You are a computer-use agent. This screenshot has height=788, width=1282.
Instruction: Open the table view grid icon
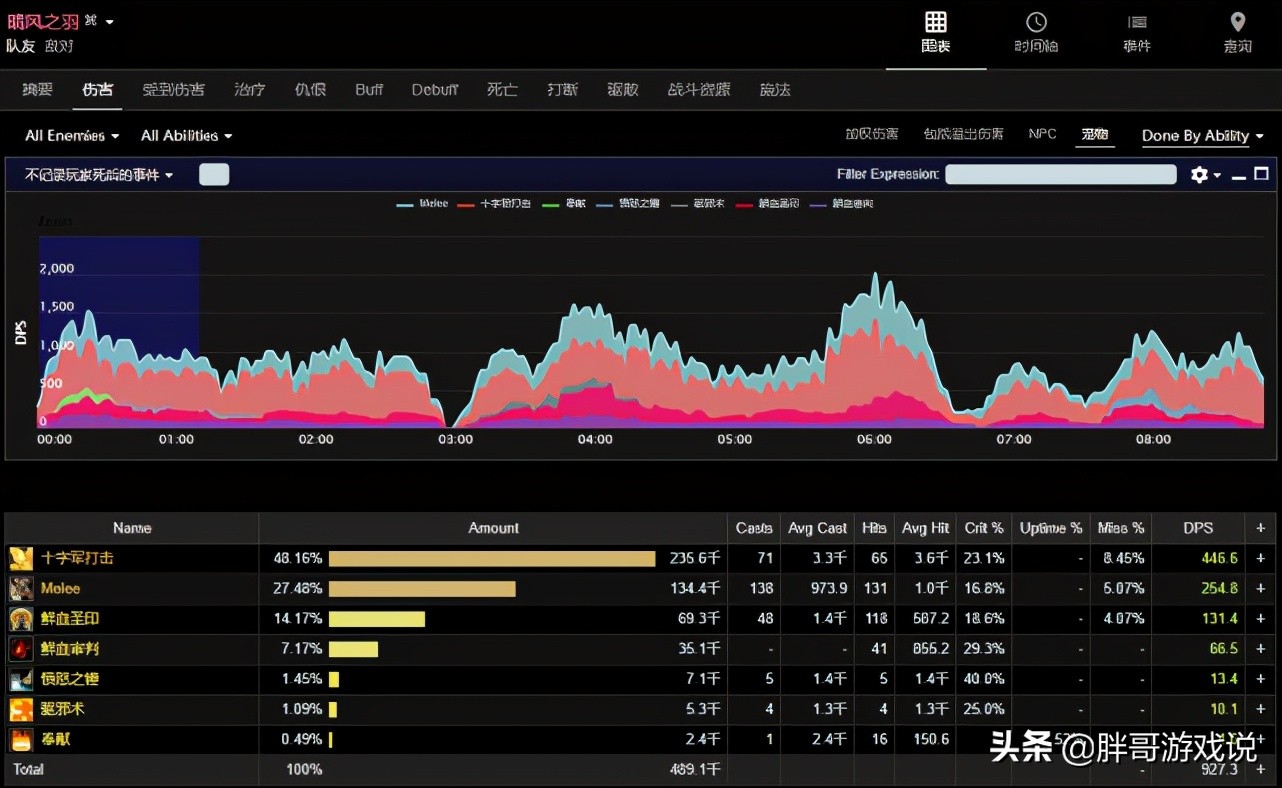pyautogui.click(x=935, y=23)
